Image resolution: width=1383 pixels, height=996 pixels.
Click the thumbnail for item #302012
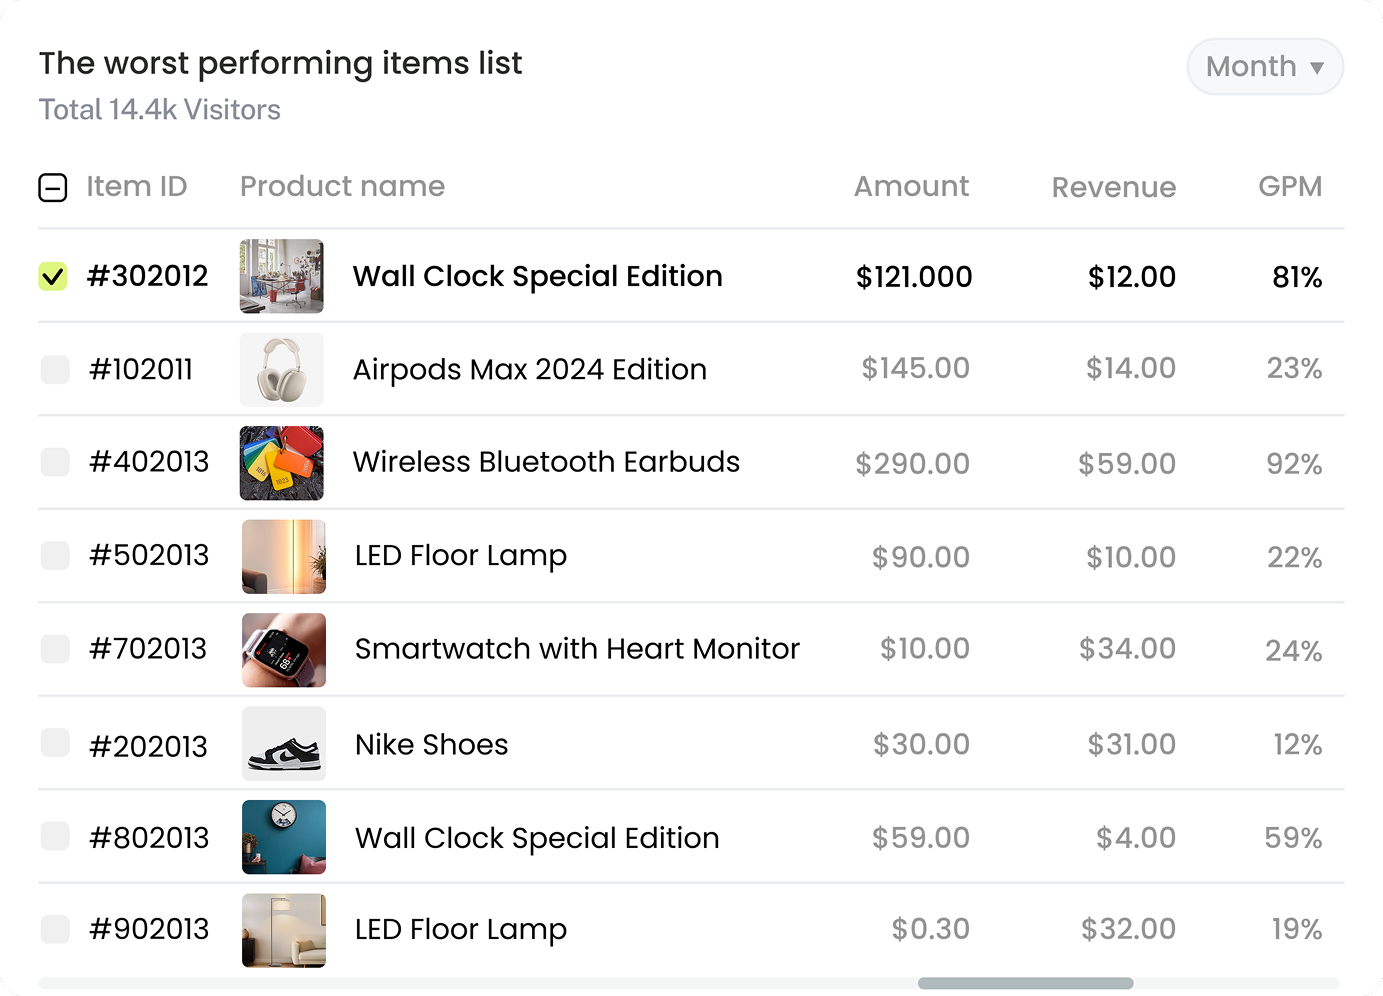(282, 276)
